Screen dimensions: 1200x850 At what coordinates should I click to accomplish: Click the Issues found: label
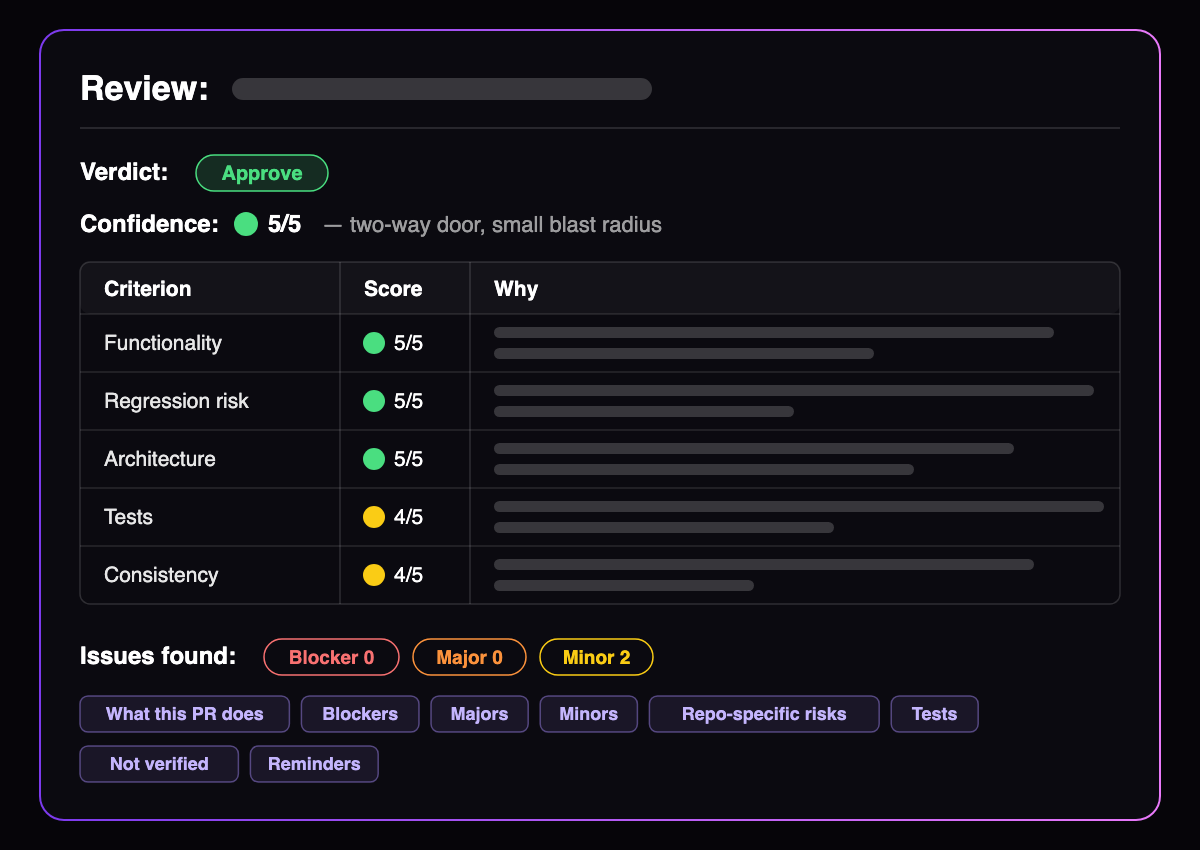(158, 656)
